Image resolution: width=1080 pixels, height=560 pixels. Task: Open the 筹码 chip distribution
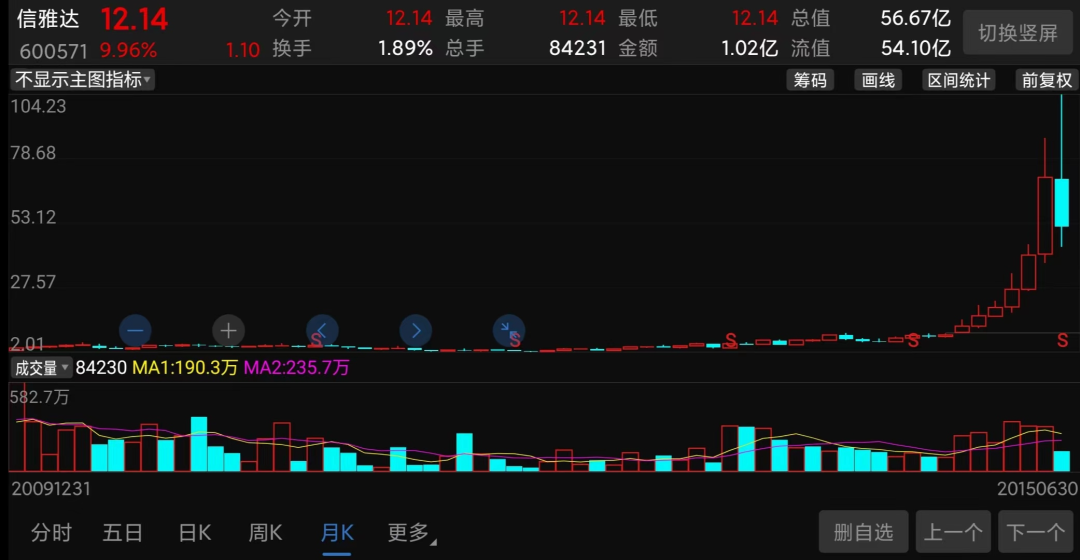810,81
